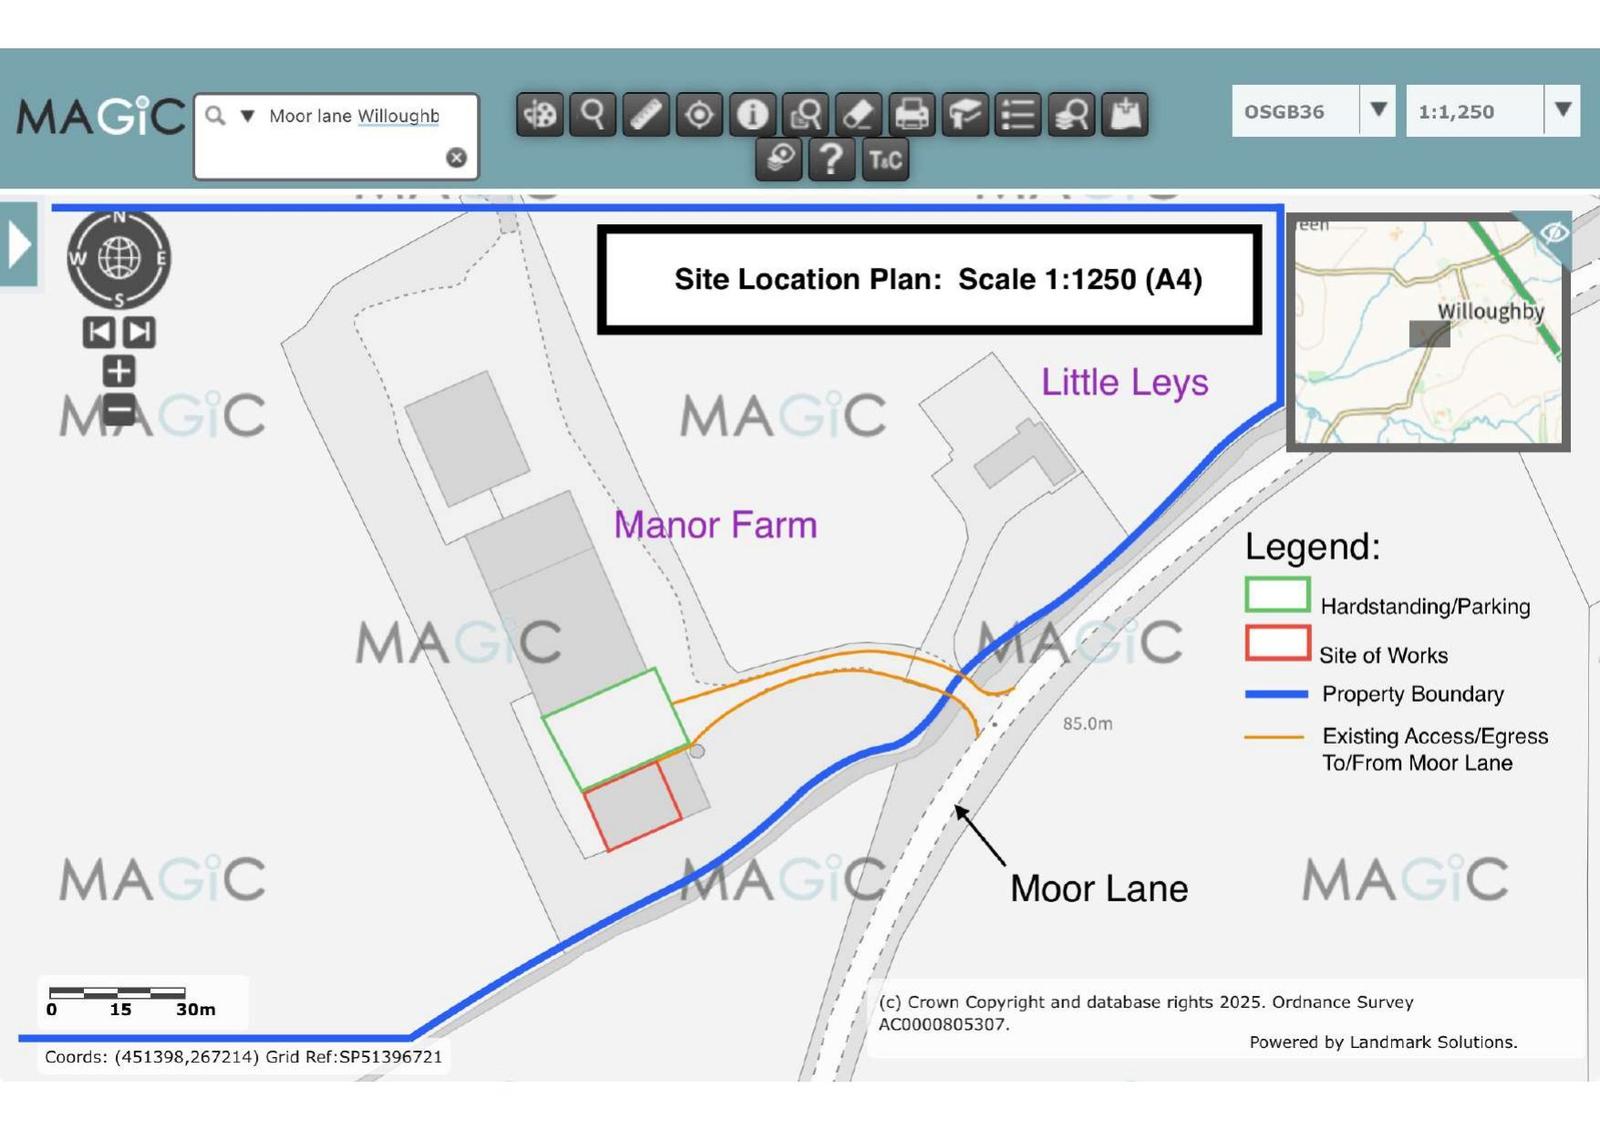
Task: Click the crosshair locate tool
Action: [x=699, y=114]
